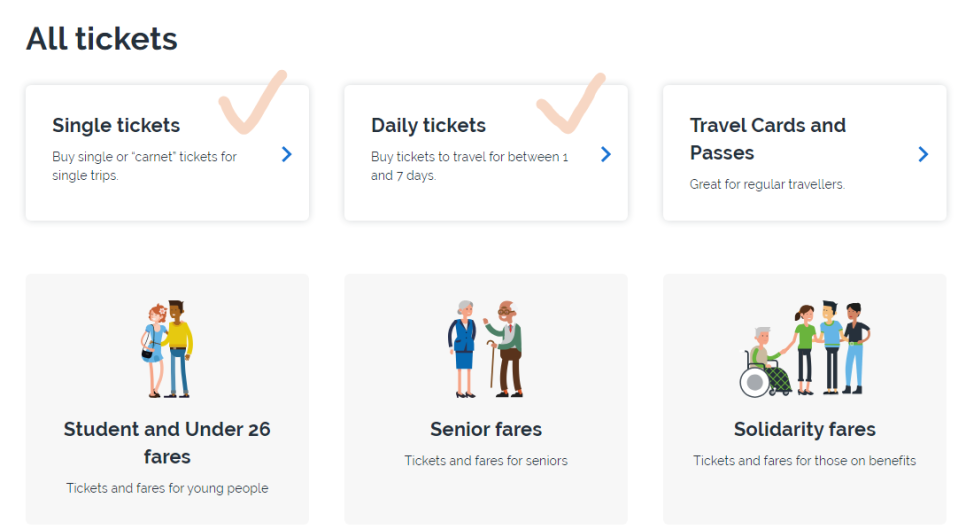Click 'Tickets and fares for seniors' text
The height and width of the screenshot is (529, 966).
pyautogui.click(x=486, y=461)
